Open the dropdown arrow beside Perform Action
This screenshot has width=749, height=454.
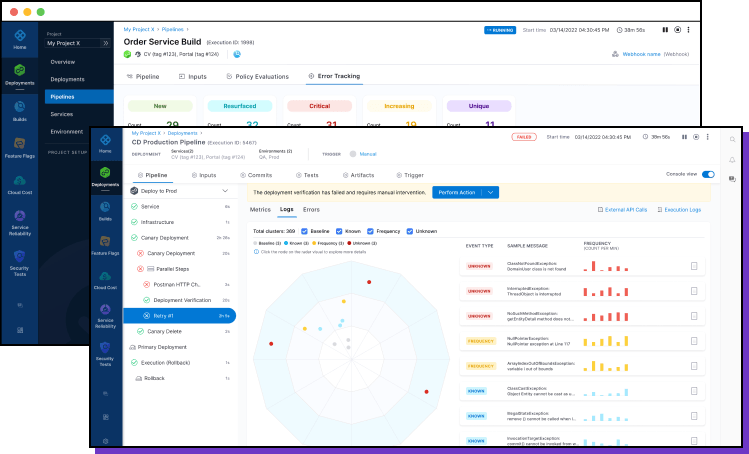(490, 192)
